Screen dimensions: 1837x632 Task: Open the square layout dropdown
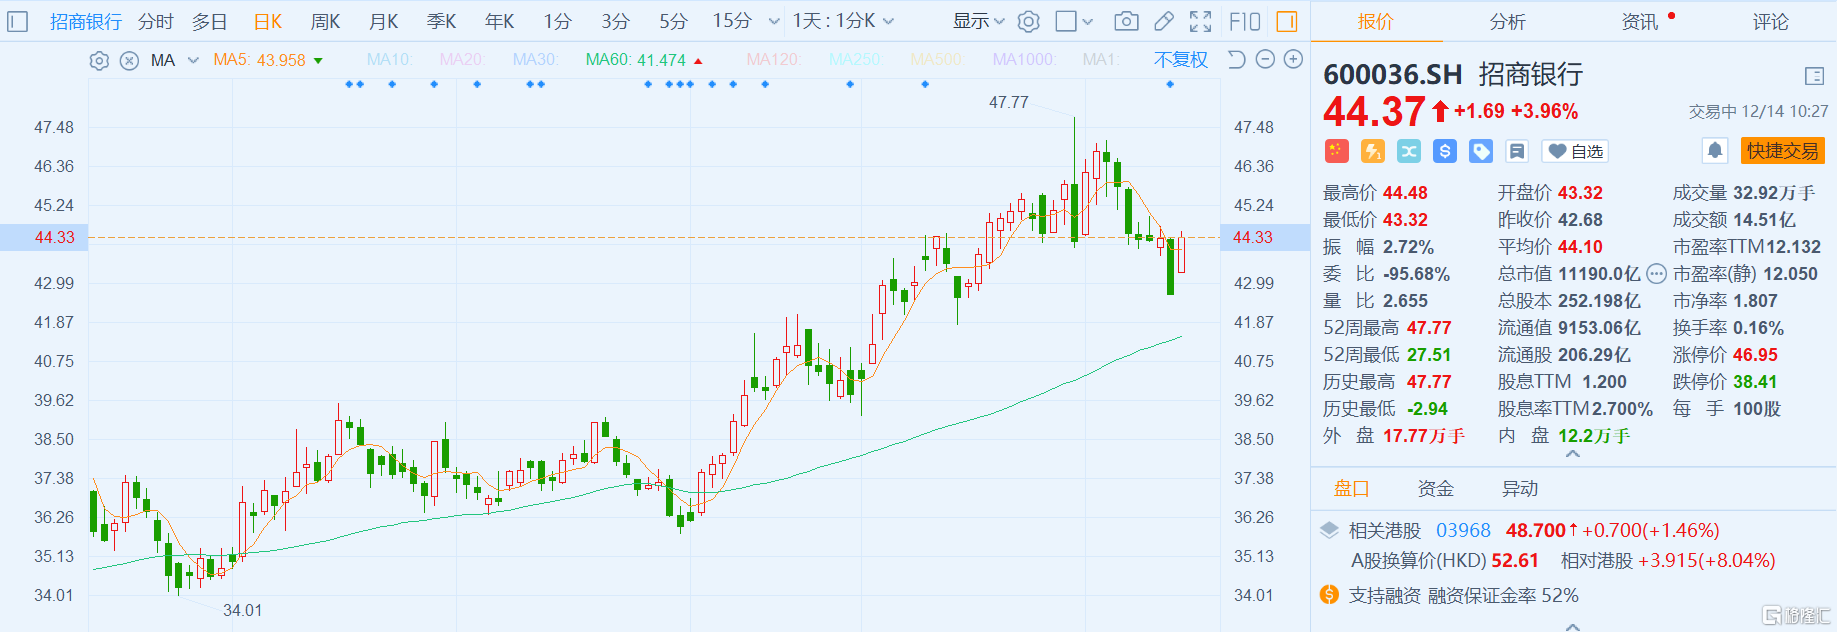pyautogui.click(x=1075, y=21)
